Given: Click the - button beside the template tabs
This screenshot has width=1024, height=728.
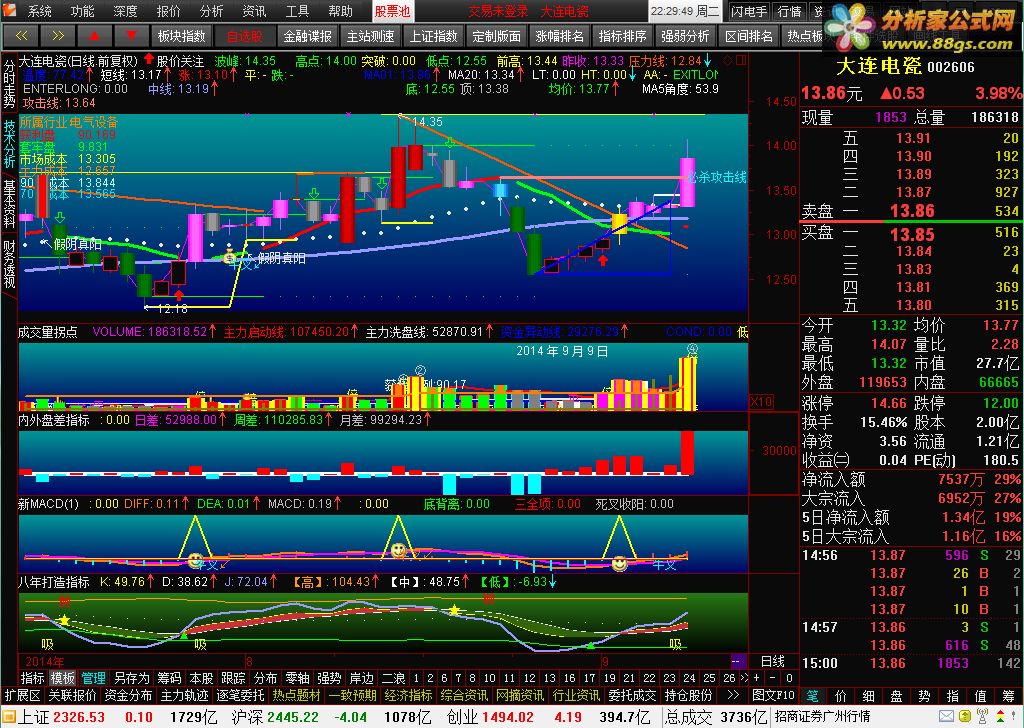Looking at the screenshot, I should (773, 678).
